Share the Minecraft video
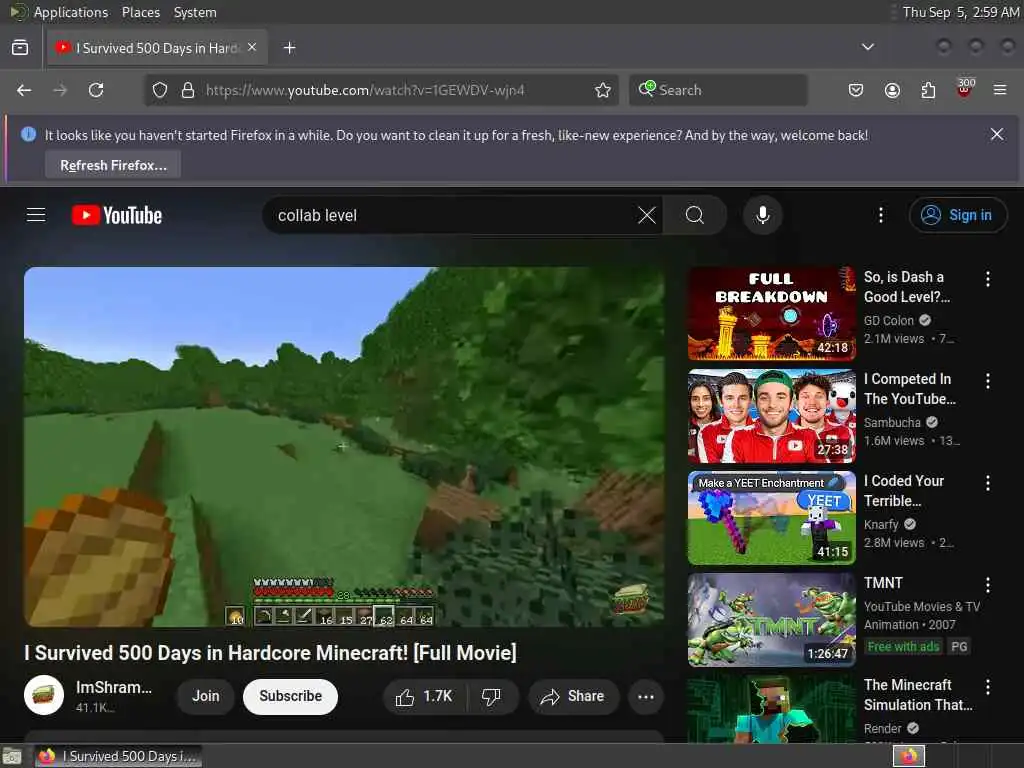Image resolution: width=1024 pixels, height=768 pixels. (573, 697)
